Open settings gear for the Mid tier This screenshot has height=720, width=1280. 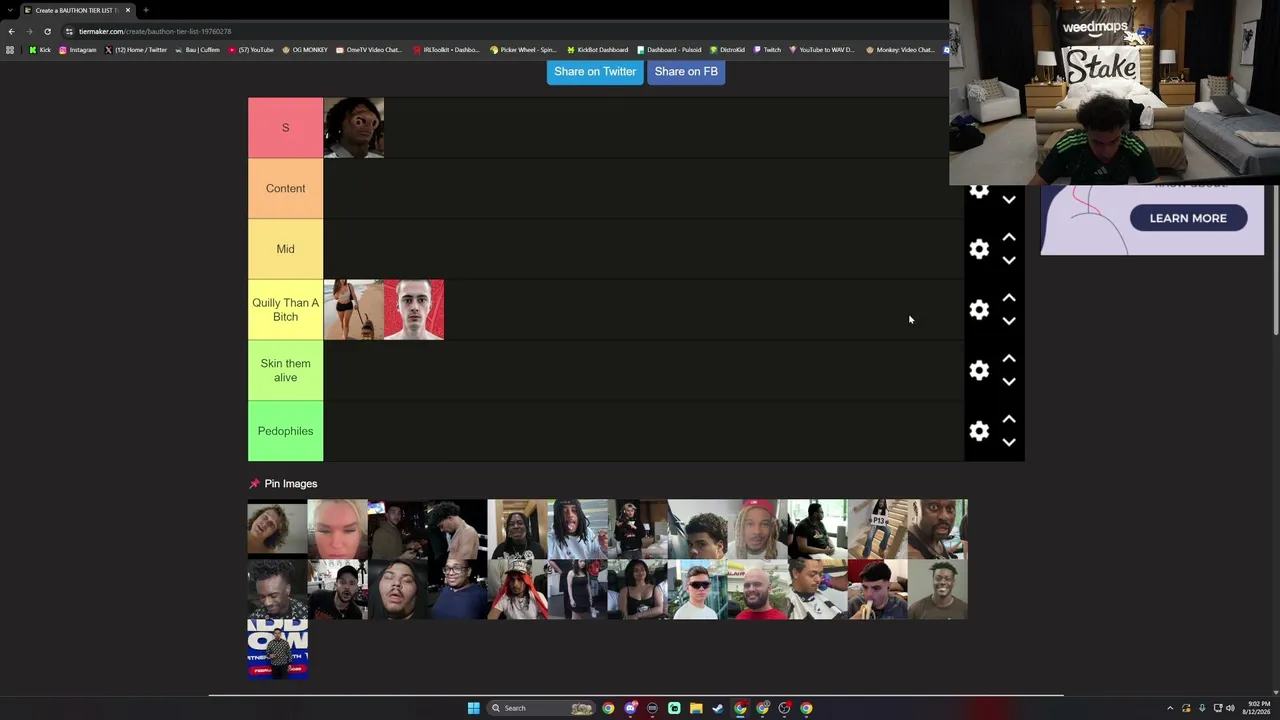[x=979, y=249]
